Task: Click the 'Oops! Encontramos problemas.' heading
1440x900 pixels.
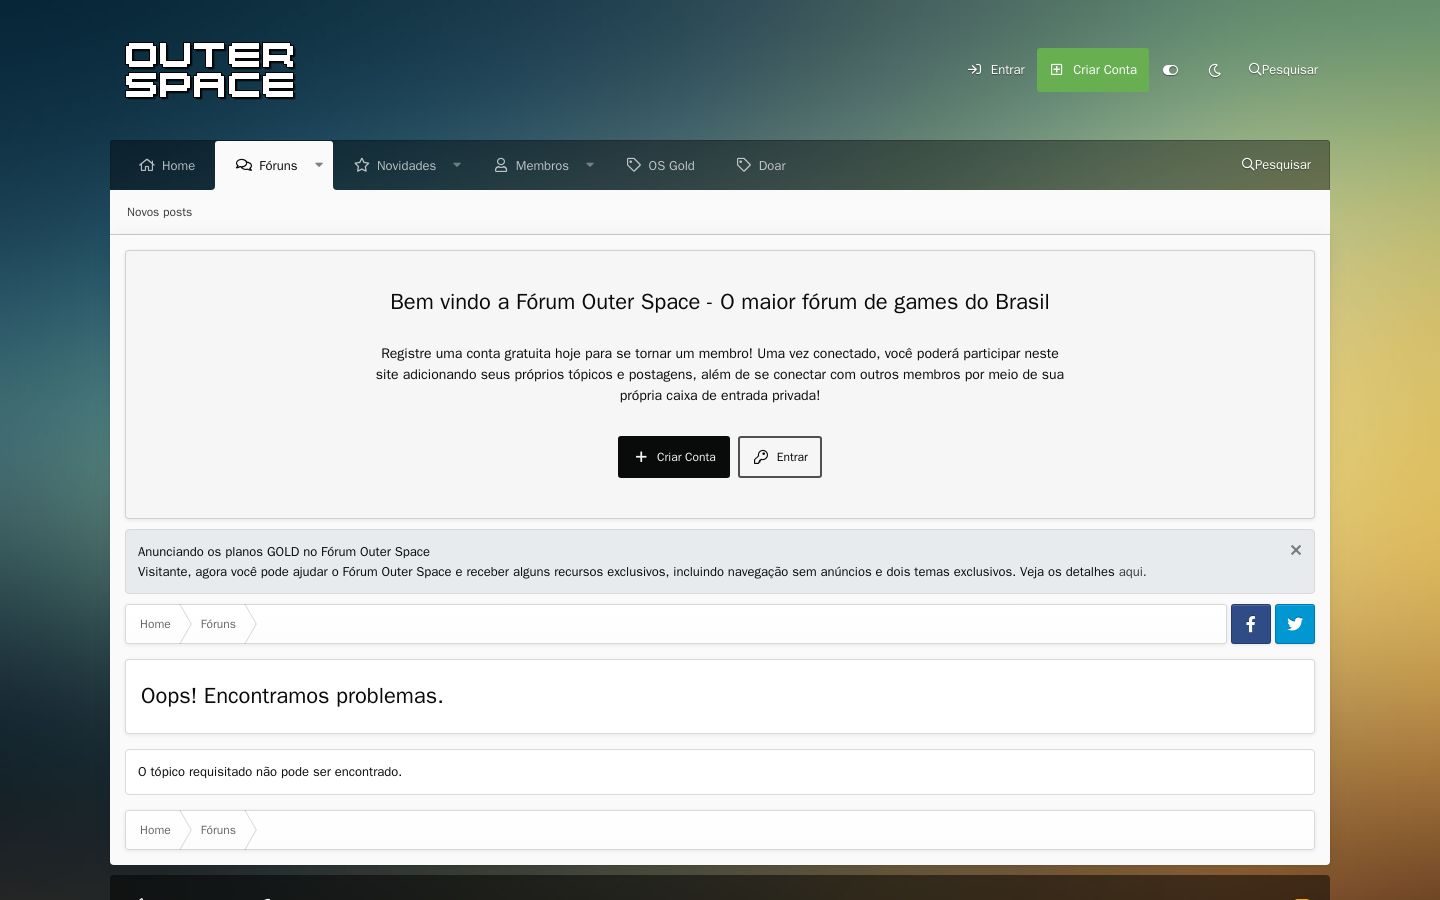Action: 292,696
